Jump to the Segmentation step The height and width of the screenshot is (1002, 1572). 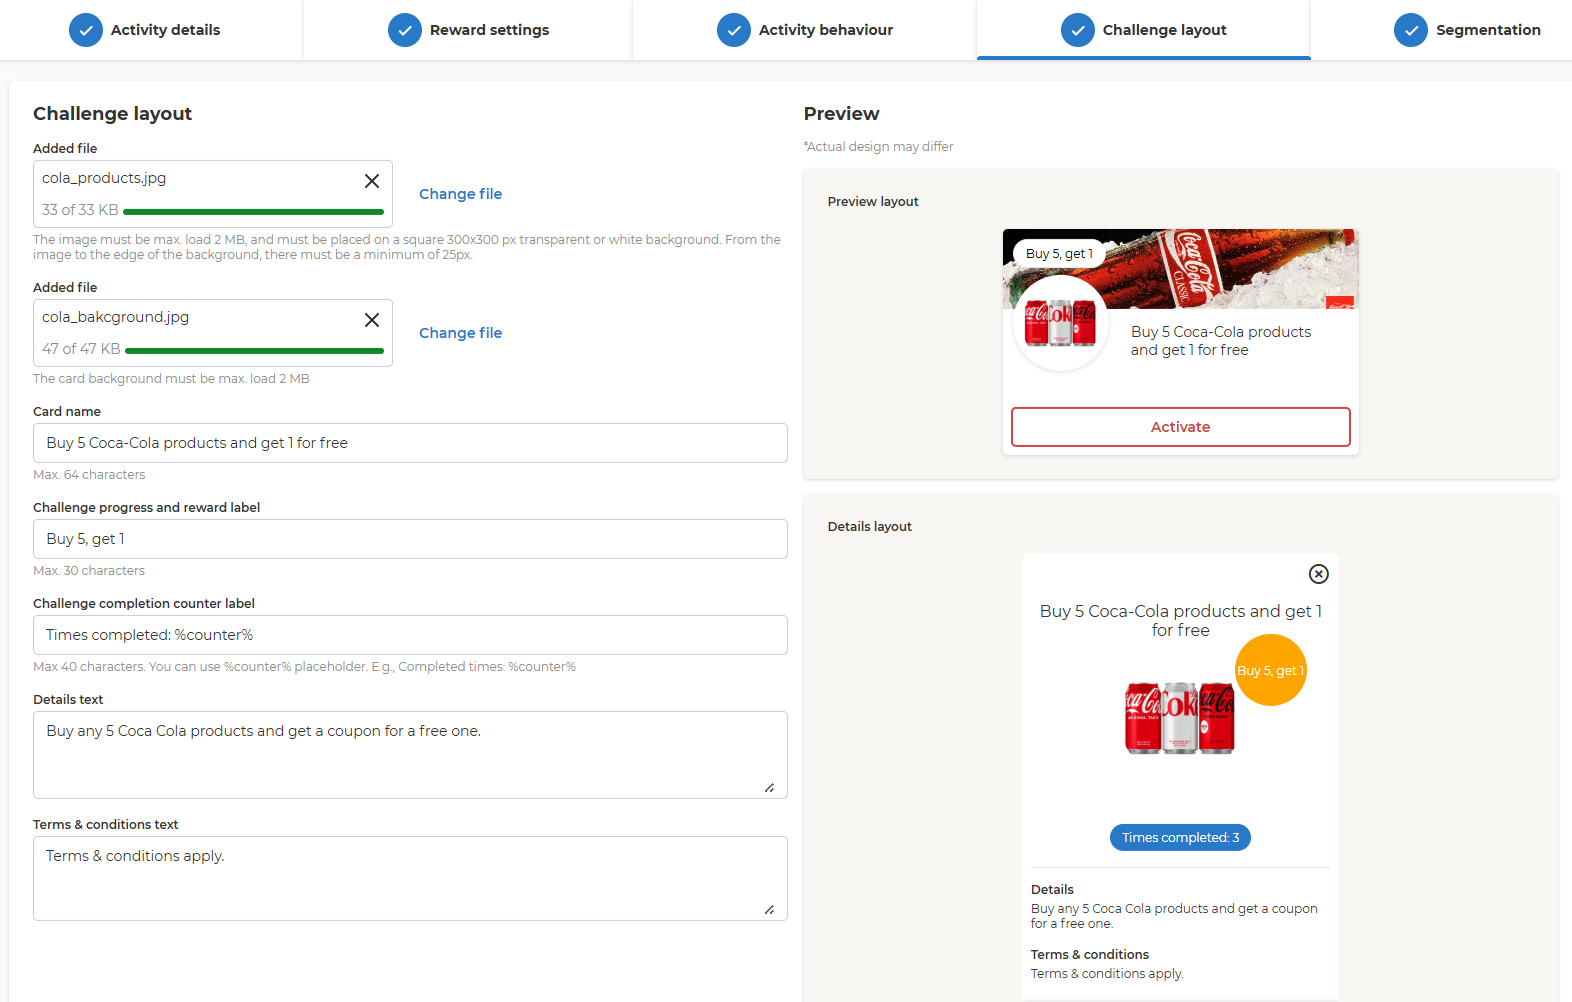tap(1467, 30)
